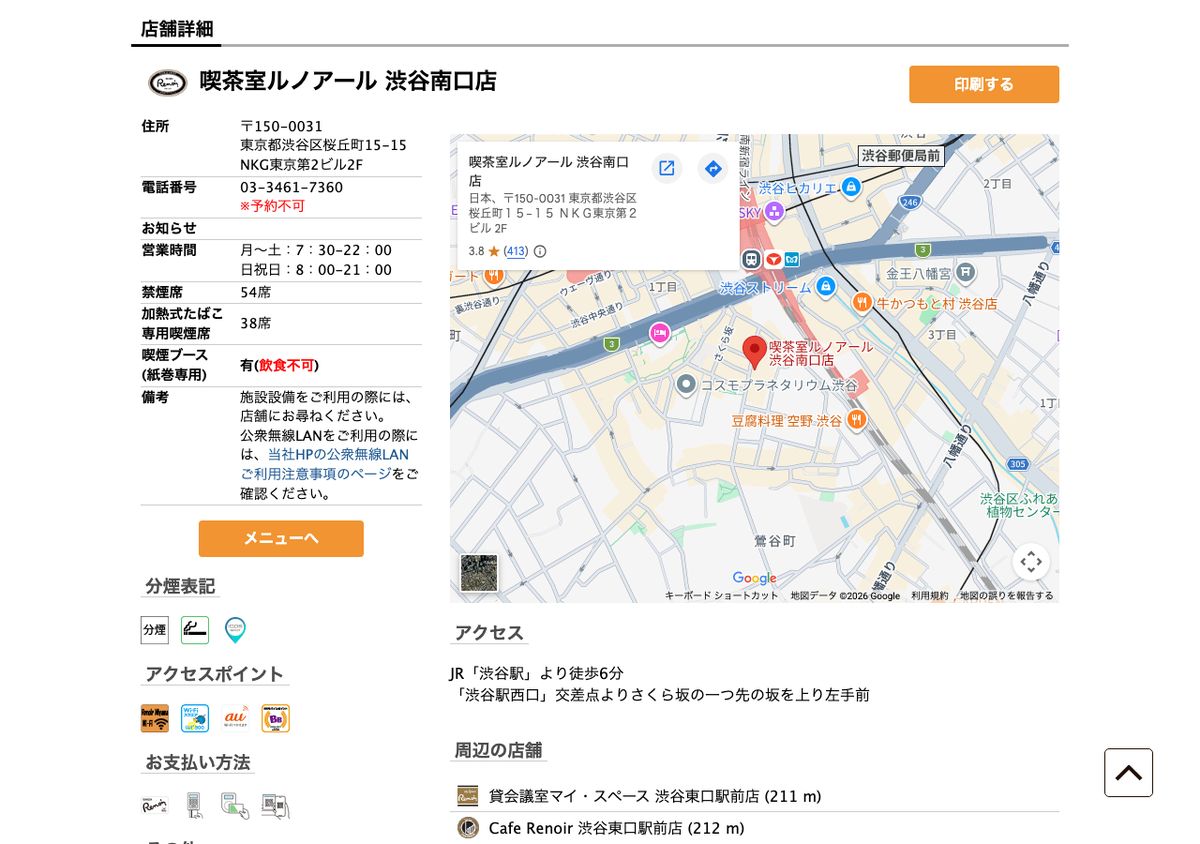Image resolution: width=1200 pixels, height=844 pixels.
Task: Click the map card title 喫茶室ルノアール 渋谷南口店
Action: [x=549, y=171]
